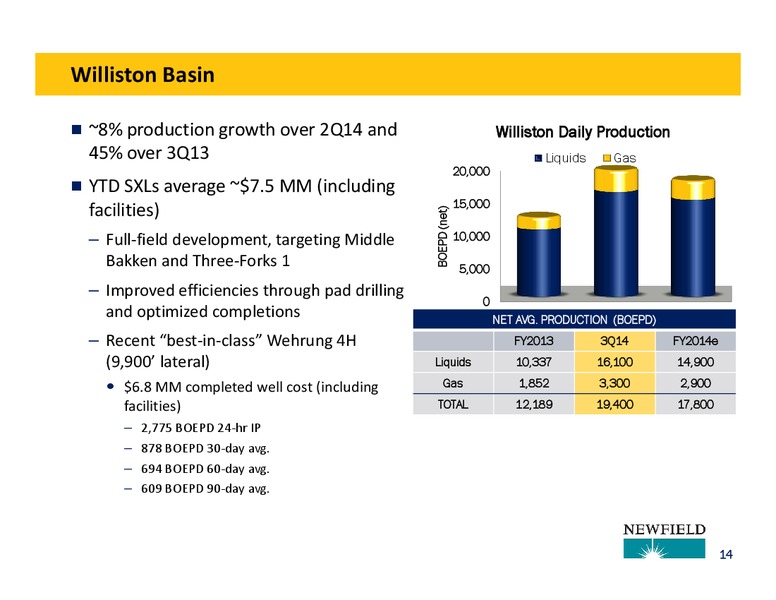Click the FY2014e production bar
This screenshot has width=776, height=600.
pos(693,236)
